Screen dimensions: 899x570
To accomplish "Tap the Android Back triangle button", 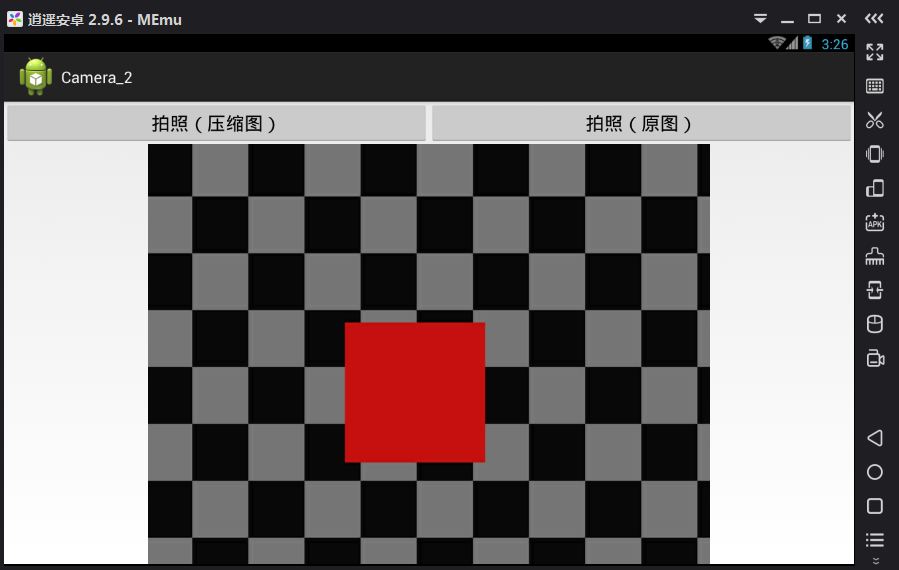I will 874,438.
